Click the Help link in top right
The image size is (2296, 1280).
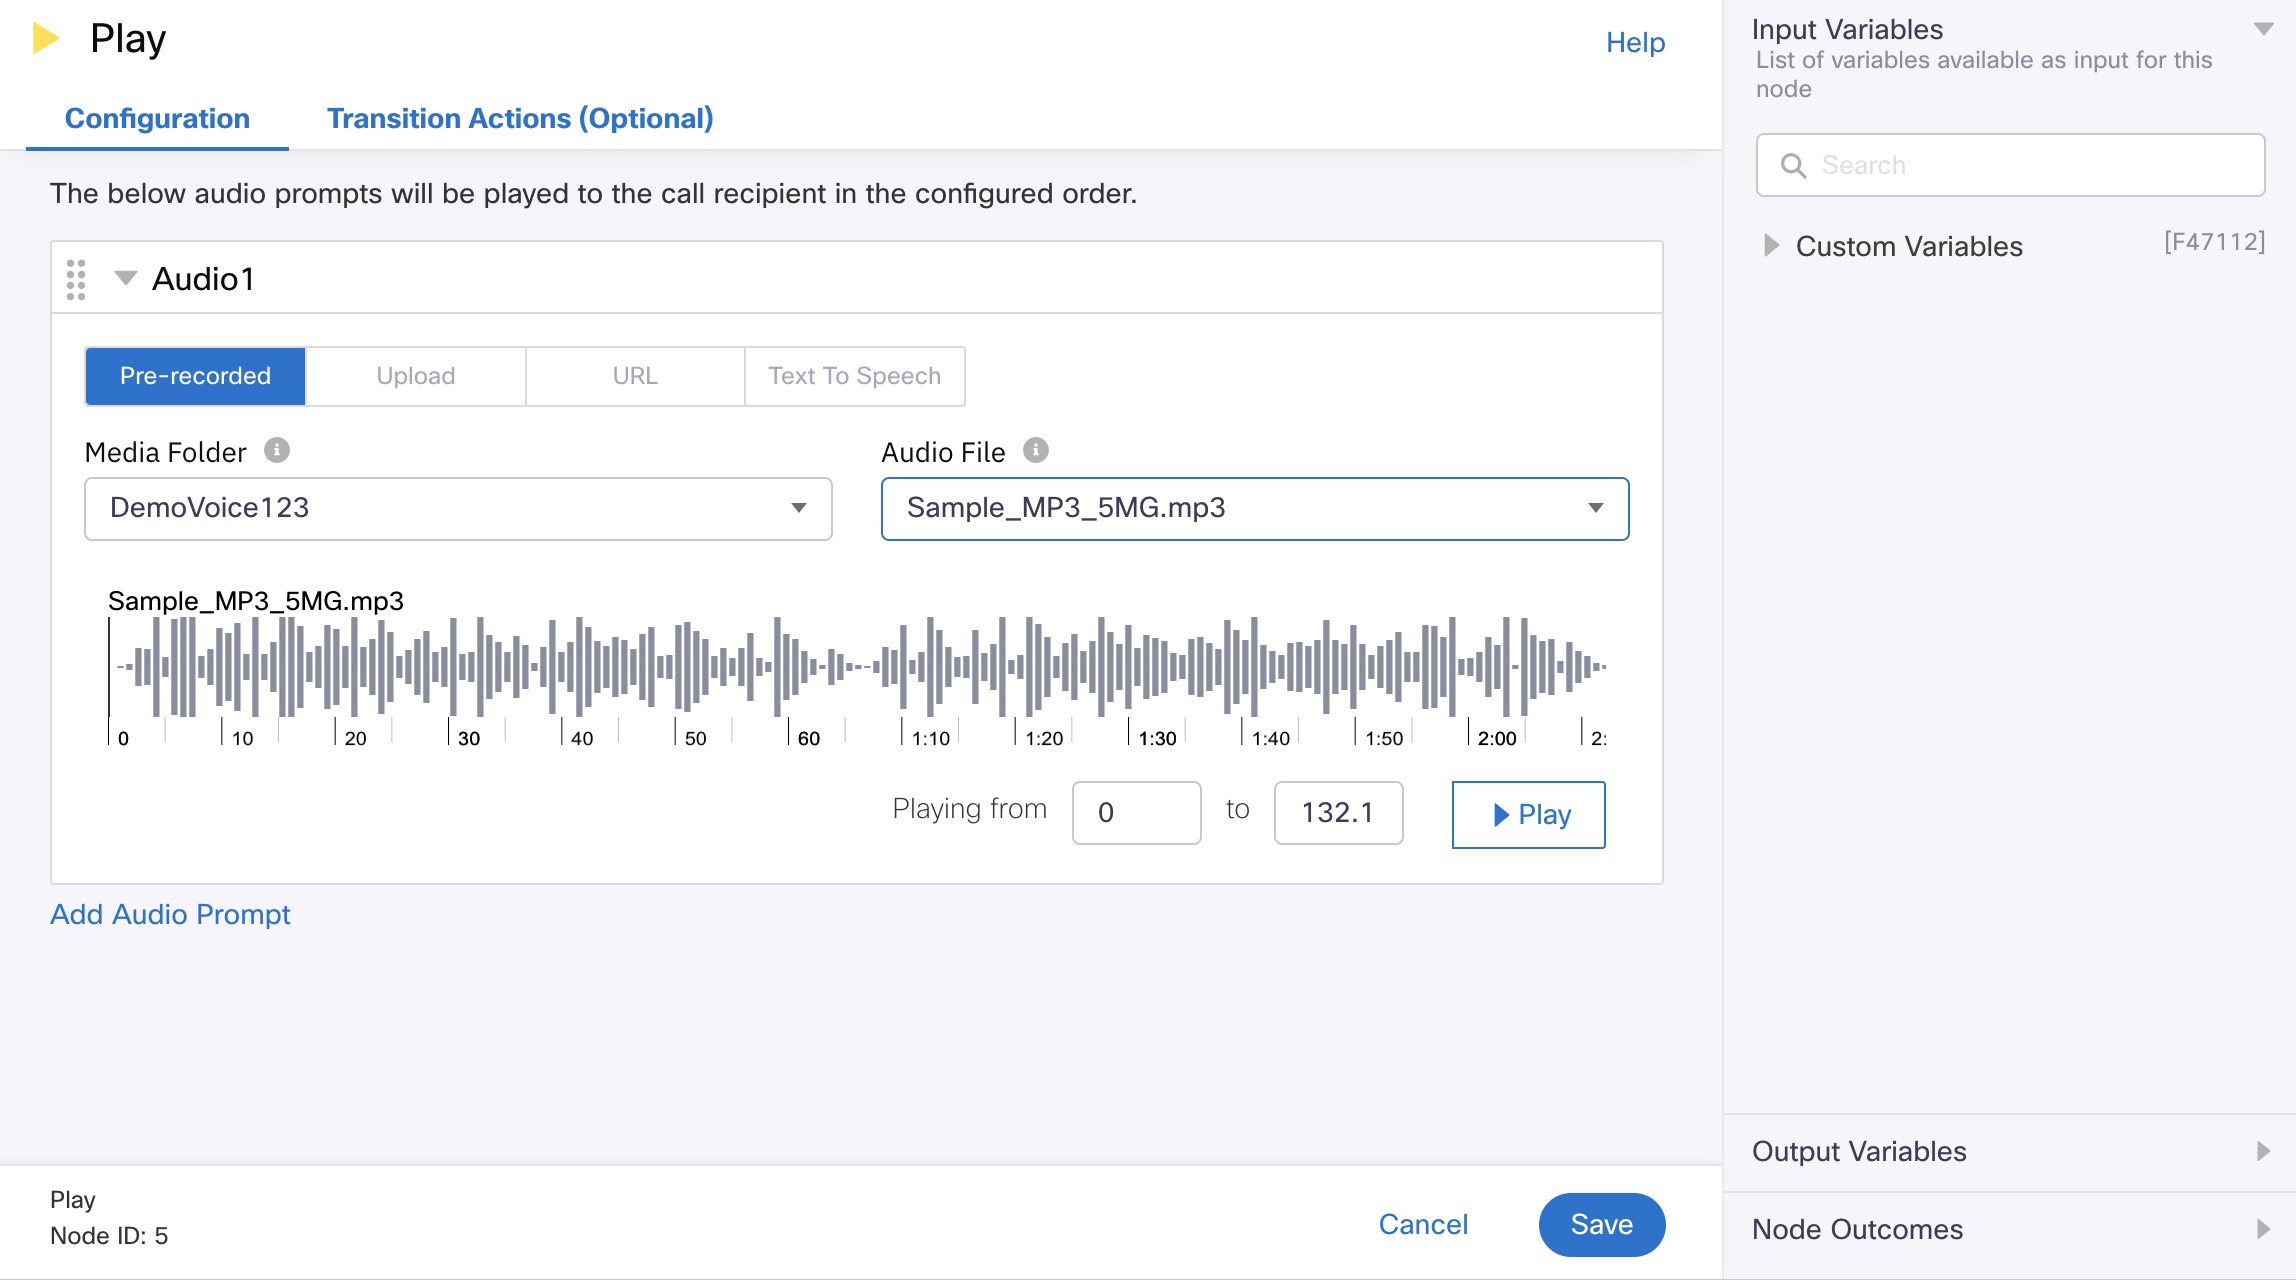pos(1634,39)
